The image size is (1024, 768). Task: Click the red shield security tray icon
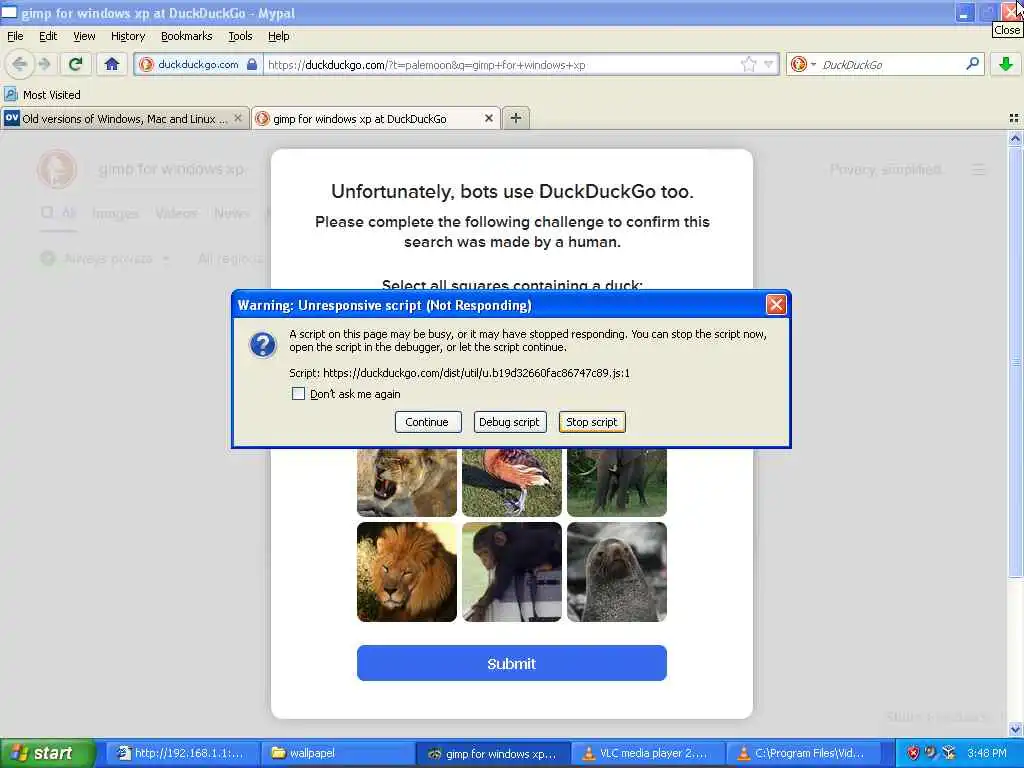913,753
